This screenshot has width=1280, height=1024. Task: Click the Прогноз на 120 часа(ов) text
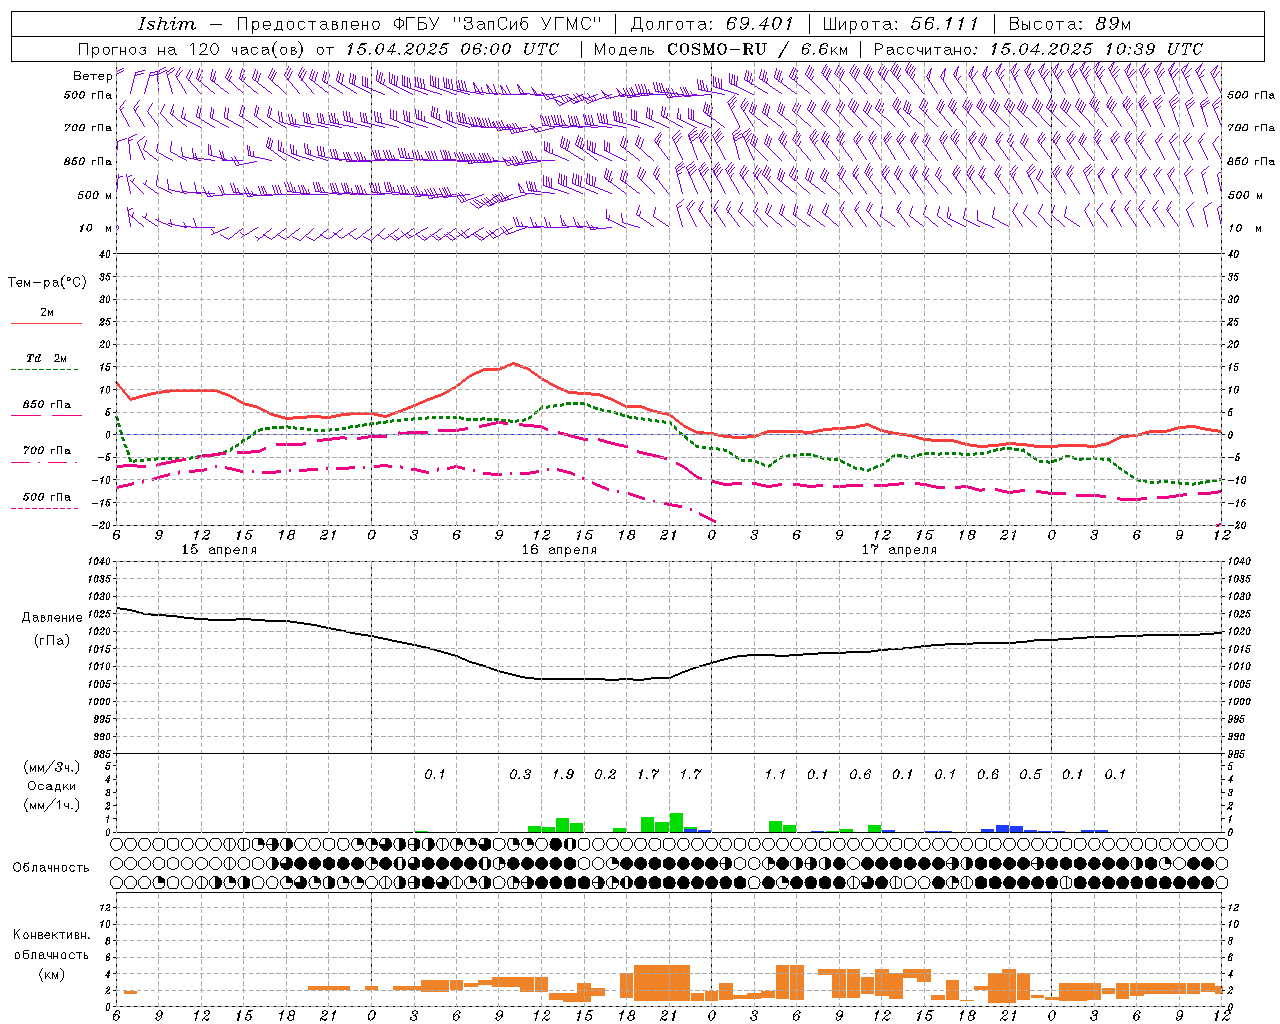tap(193, 49)
